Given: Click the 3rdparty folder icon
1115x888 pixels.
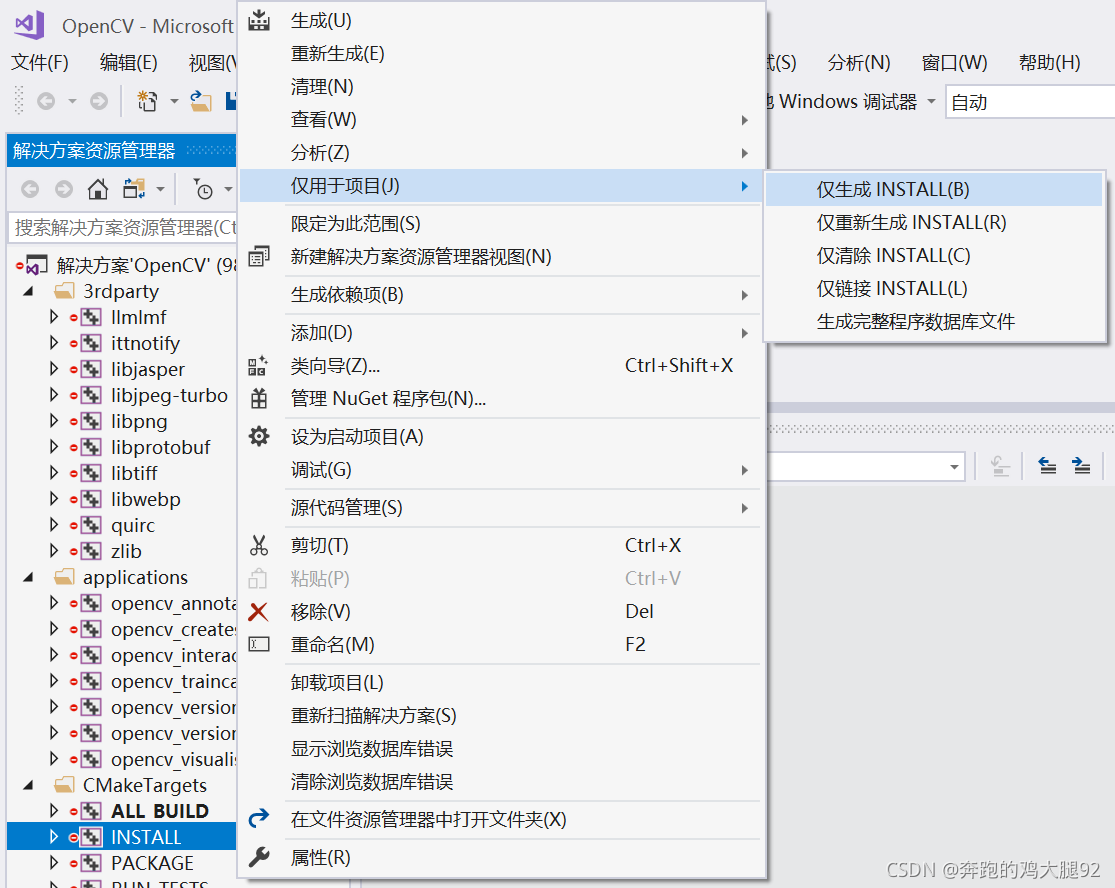Looking at the screenshot, I should (65, 291).
